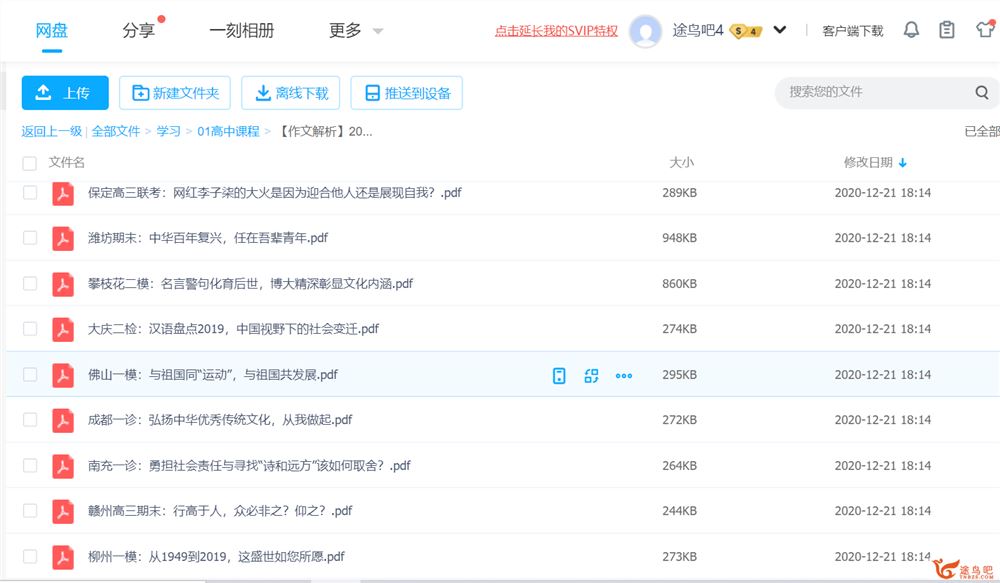
Task: Click the search magnifier icon
Action: 982,92
